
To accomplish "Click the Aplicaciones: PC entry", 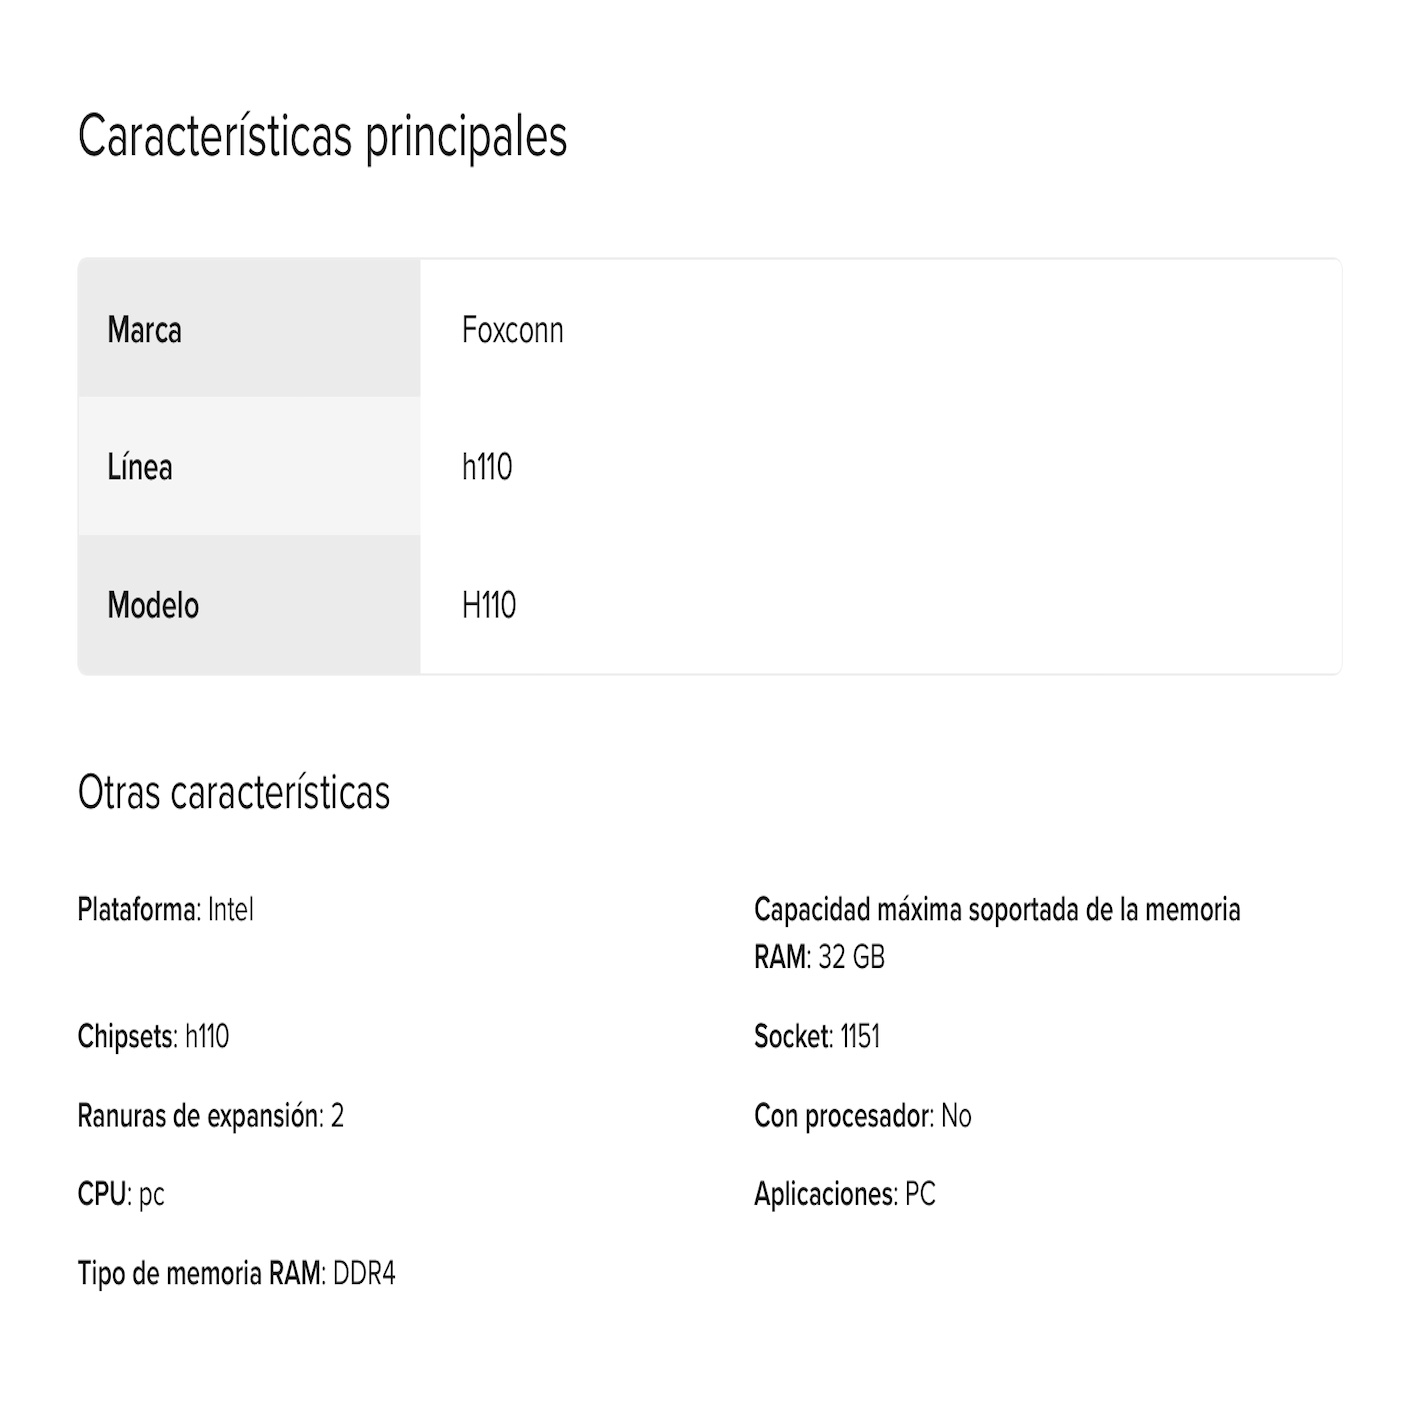I will pos(845,1194).
